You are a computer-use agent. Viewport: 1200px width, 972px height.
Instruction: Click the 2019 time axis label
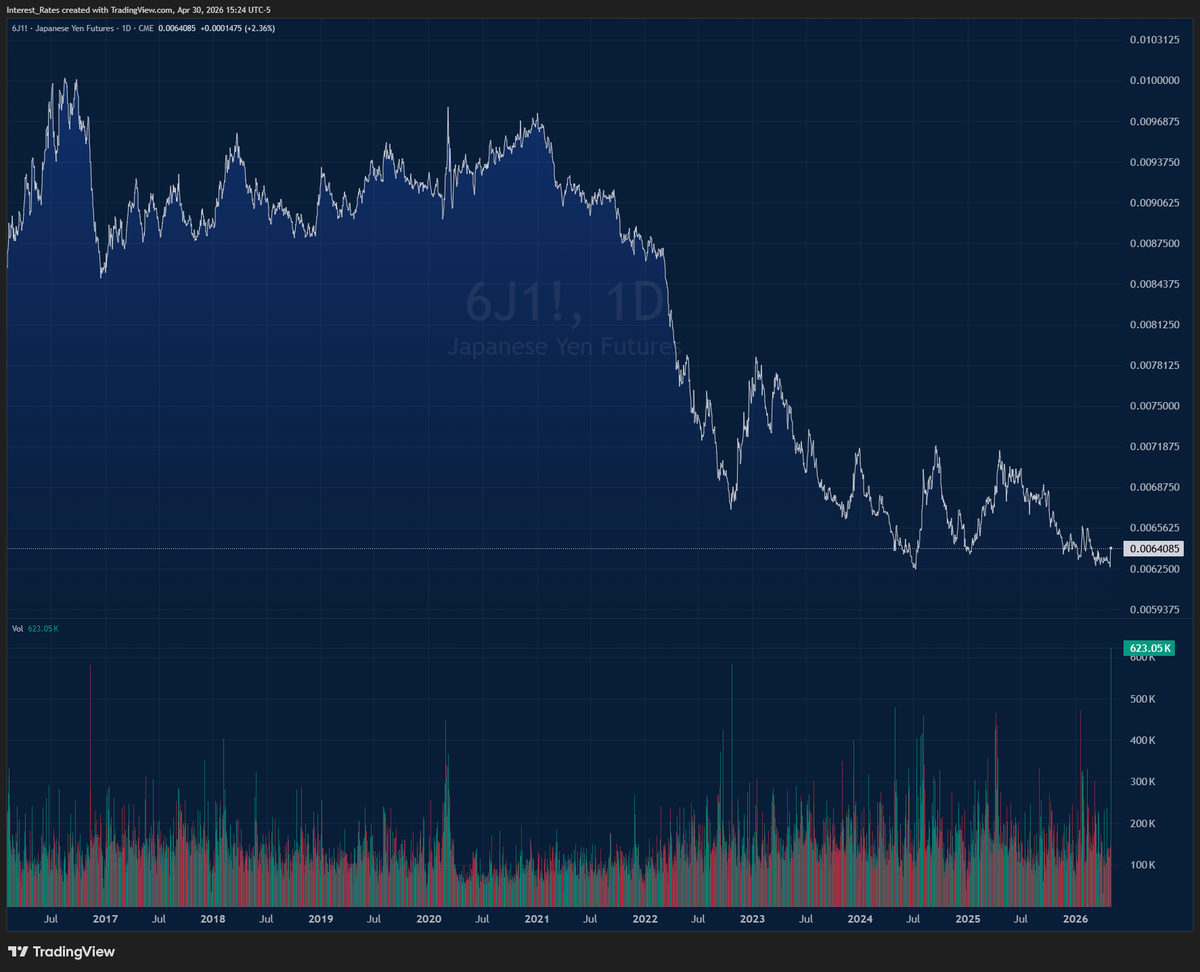coord(320,919)
